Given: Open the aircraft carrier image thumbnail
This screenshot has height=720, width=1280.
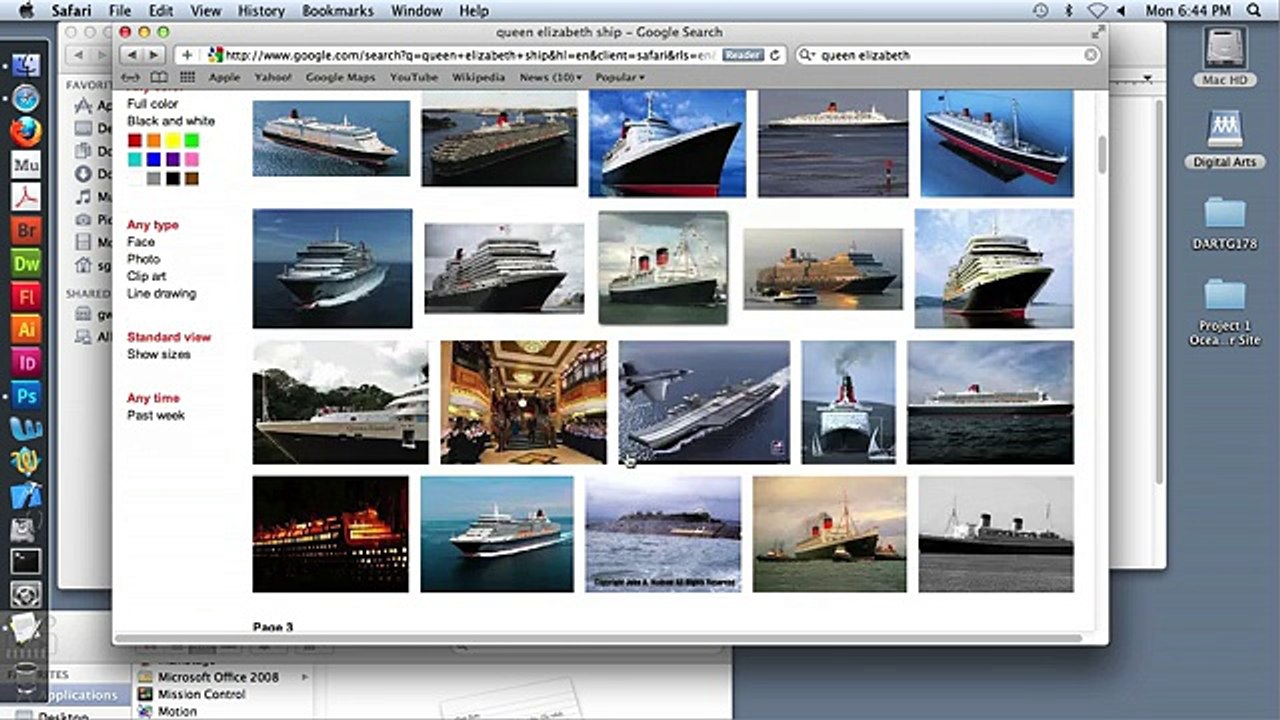Looking at the screenshot, I should click(x=704, y=402).
